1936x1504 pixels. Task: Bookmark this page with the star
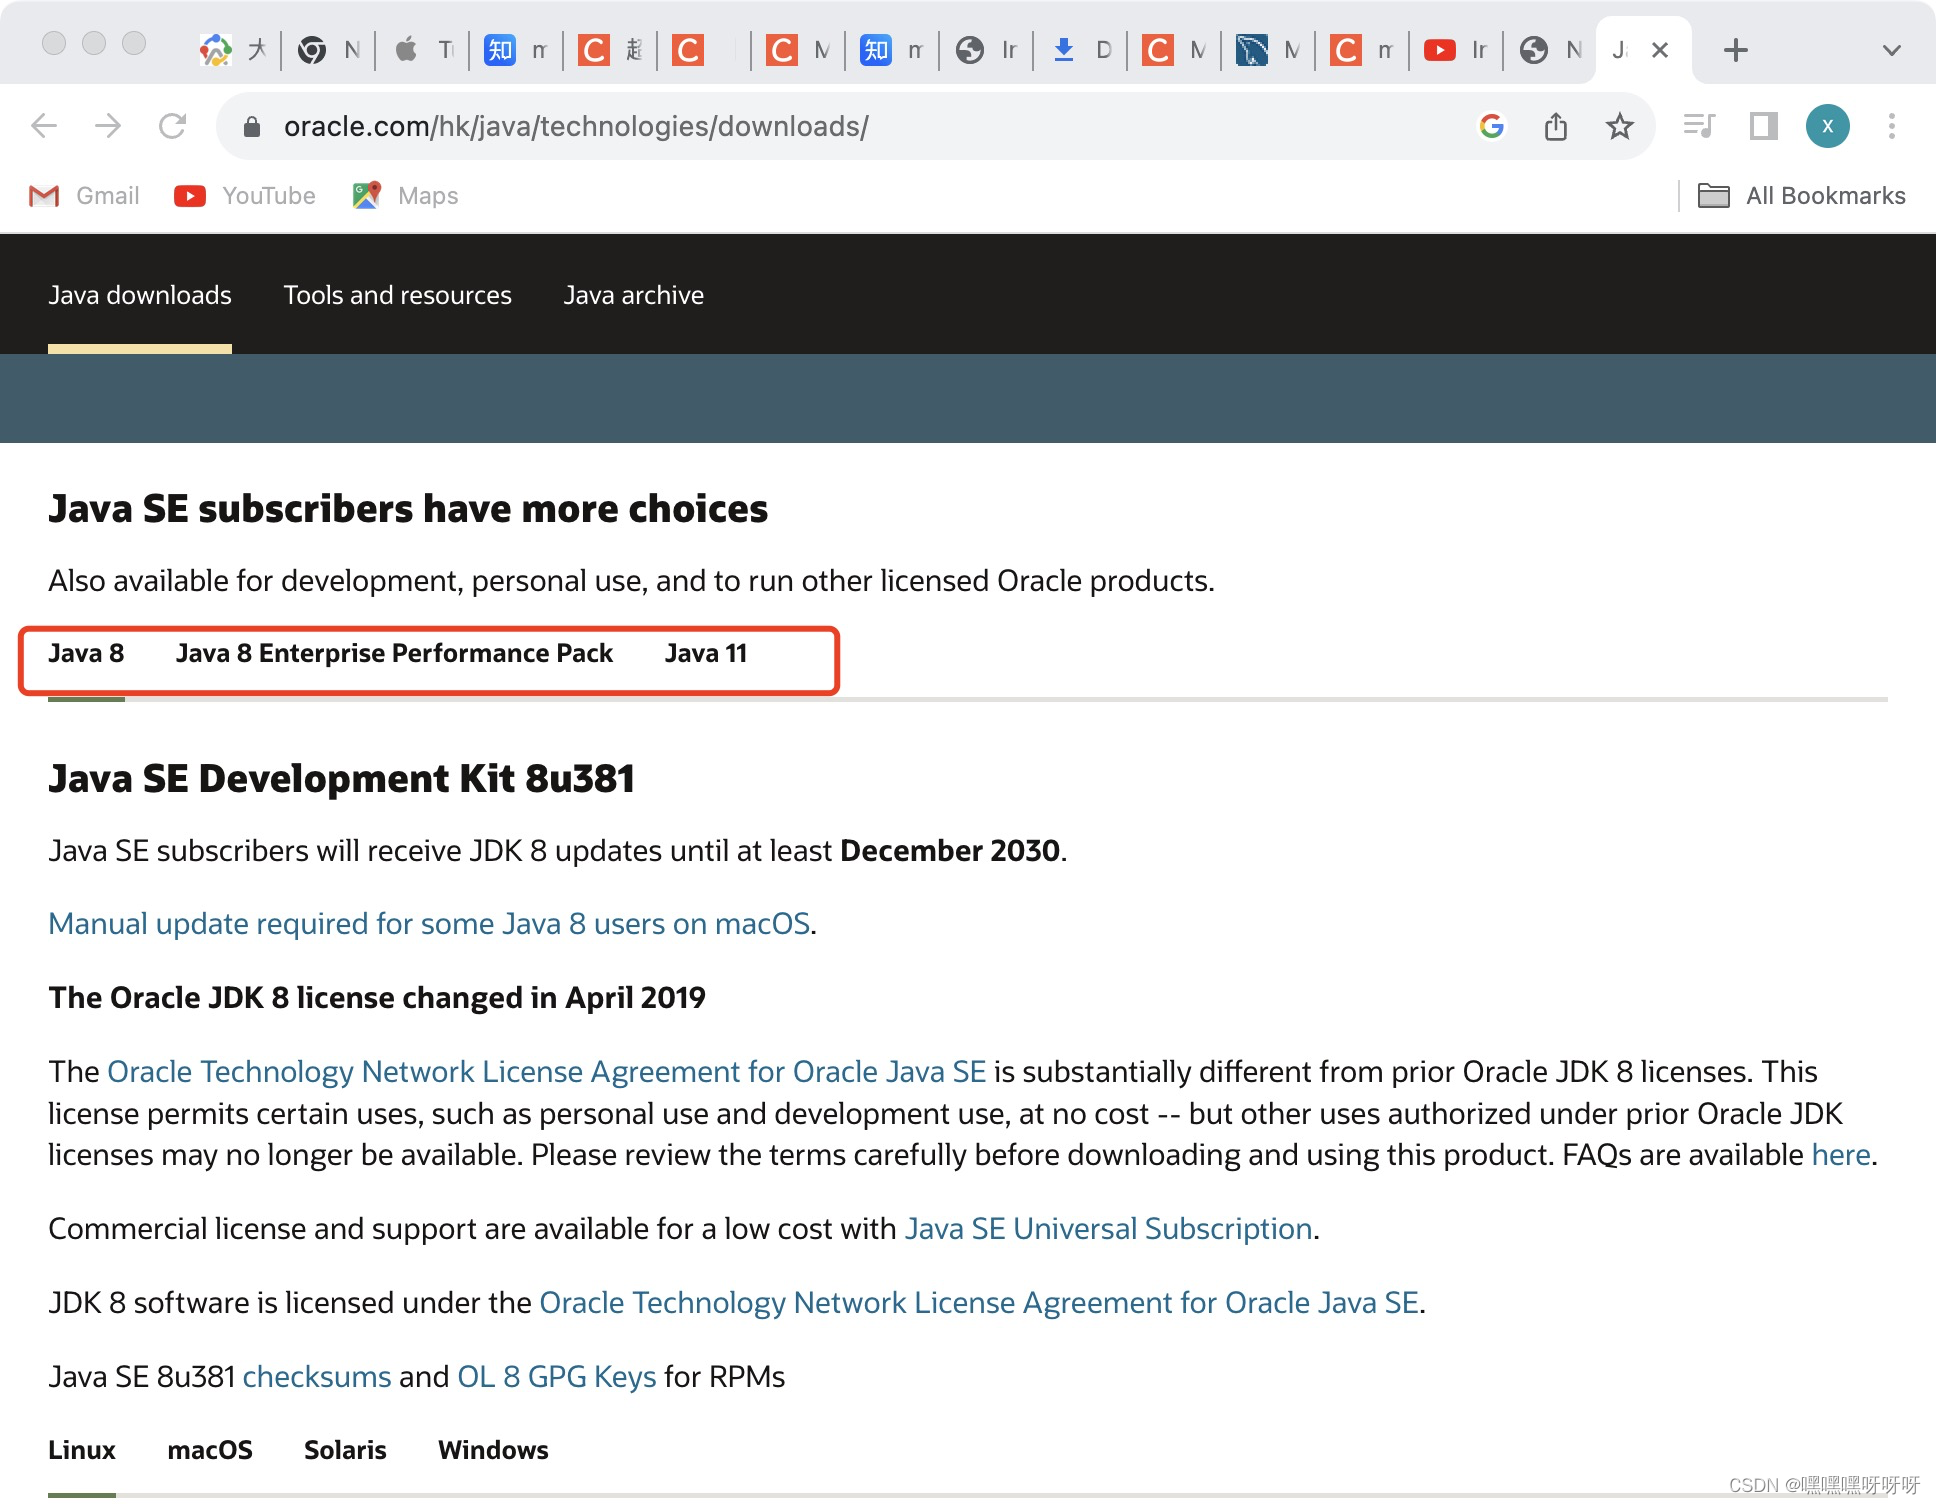1619,126
